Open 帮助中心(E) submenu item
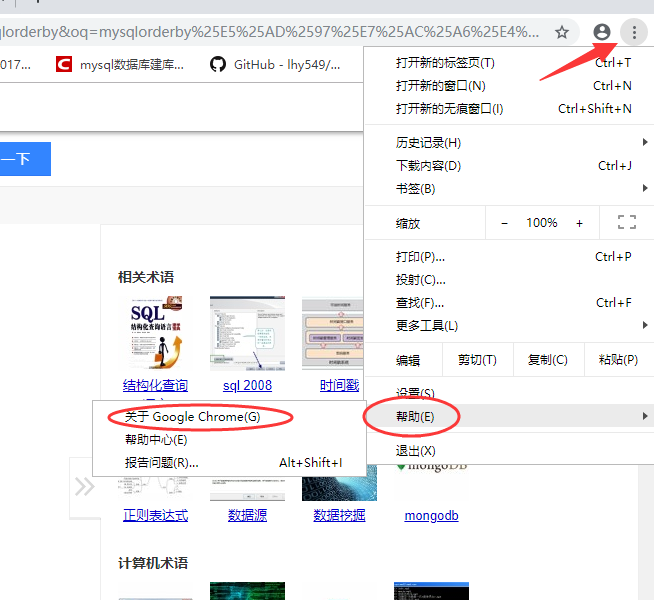The width and height of the screenshot is (654, 600). click(x=229, y=440)
